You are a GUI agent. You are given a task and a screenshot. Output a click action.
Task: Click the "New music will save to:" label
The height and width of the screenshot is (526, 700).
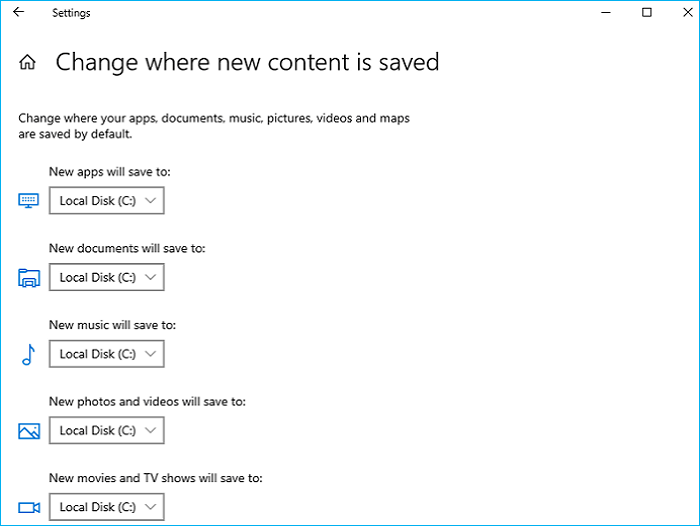(x=112, y=325)
